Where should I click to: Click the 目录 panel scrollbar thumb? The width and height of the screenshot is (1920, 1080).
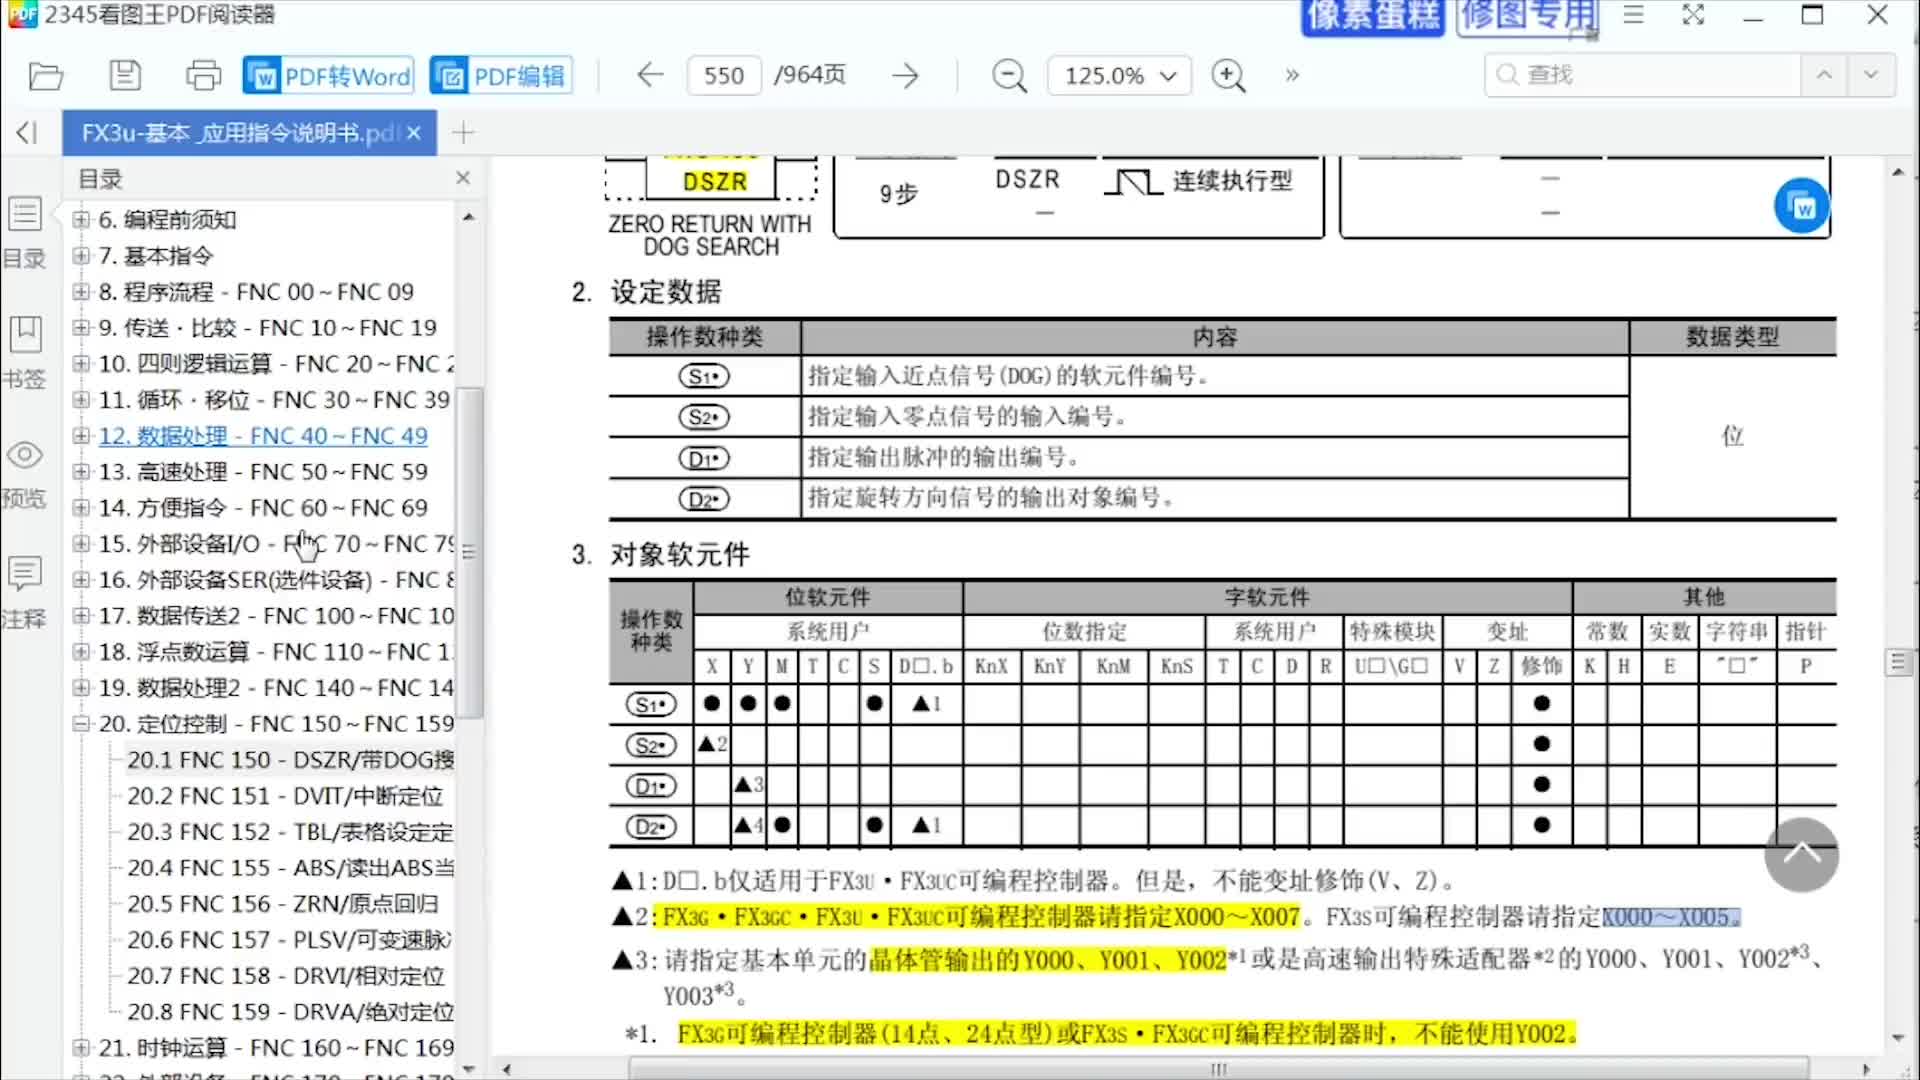pos(470,553)
